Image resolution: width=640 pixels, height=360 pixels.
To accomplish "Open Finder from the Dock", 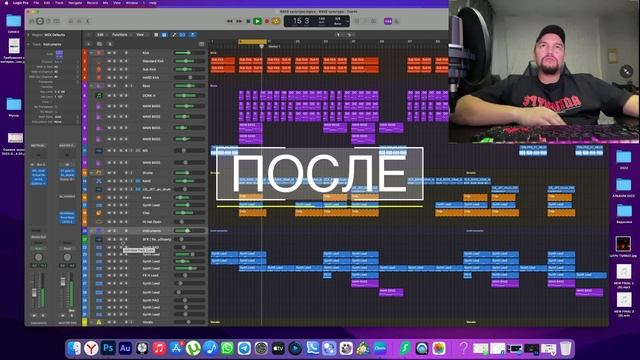I will point(74,348).
